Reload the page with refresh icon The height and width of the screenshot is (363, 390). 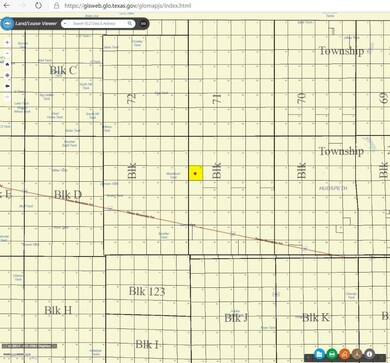(x=38, y=5)
